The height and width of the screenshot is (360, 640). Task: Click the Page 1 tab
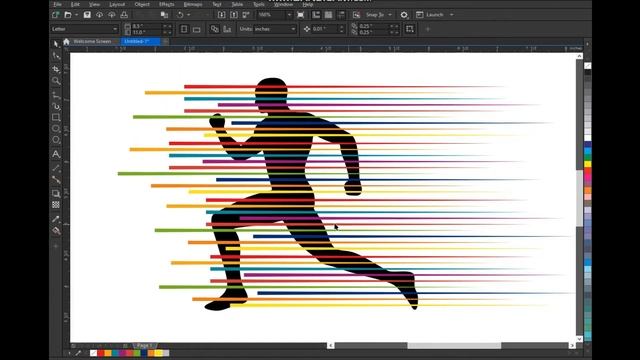coord(144,346)
